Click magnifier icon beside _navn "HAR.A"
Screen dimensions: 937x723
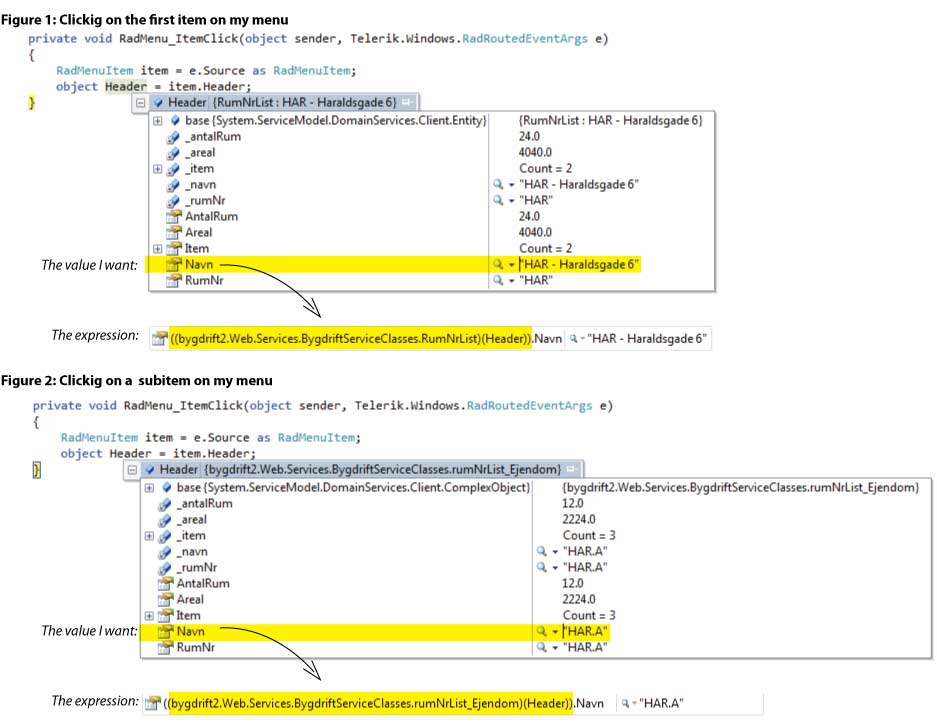click(x=542, y=551)
